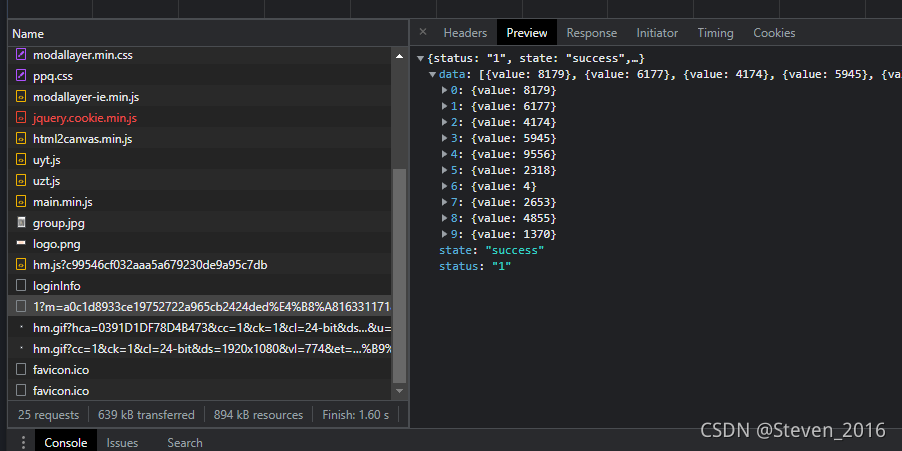The height and width of the screenshot is (451, 902).
Task: Click the 894 kB resources status entry
Action: [x=258, y=415]
